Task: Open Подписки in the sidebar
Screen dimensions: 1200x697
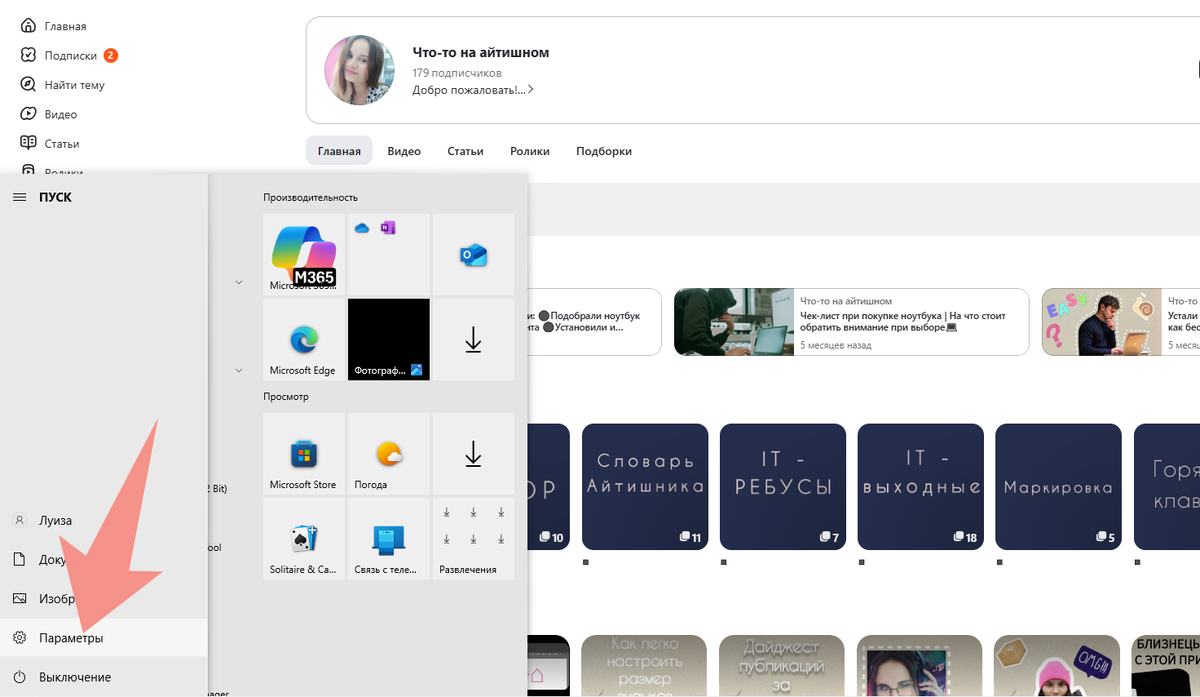Action: point(60,55)
